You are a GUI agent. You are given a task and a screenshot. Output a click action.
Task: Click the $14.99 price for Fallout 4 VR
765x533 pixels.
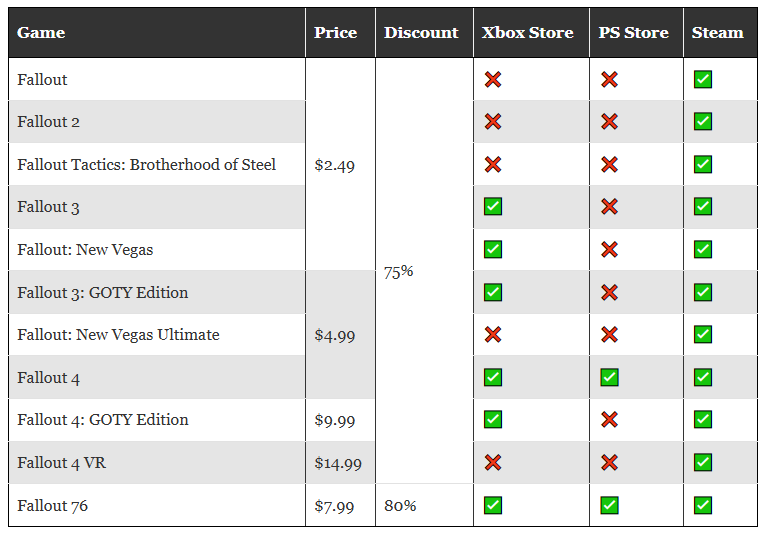coord(338,463)
